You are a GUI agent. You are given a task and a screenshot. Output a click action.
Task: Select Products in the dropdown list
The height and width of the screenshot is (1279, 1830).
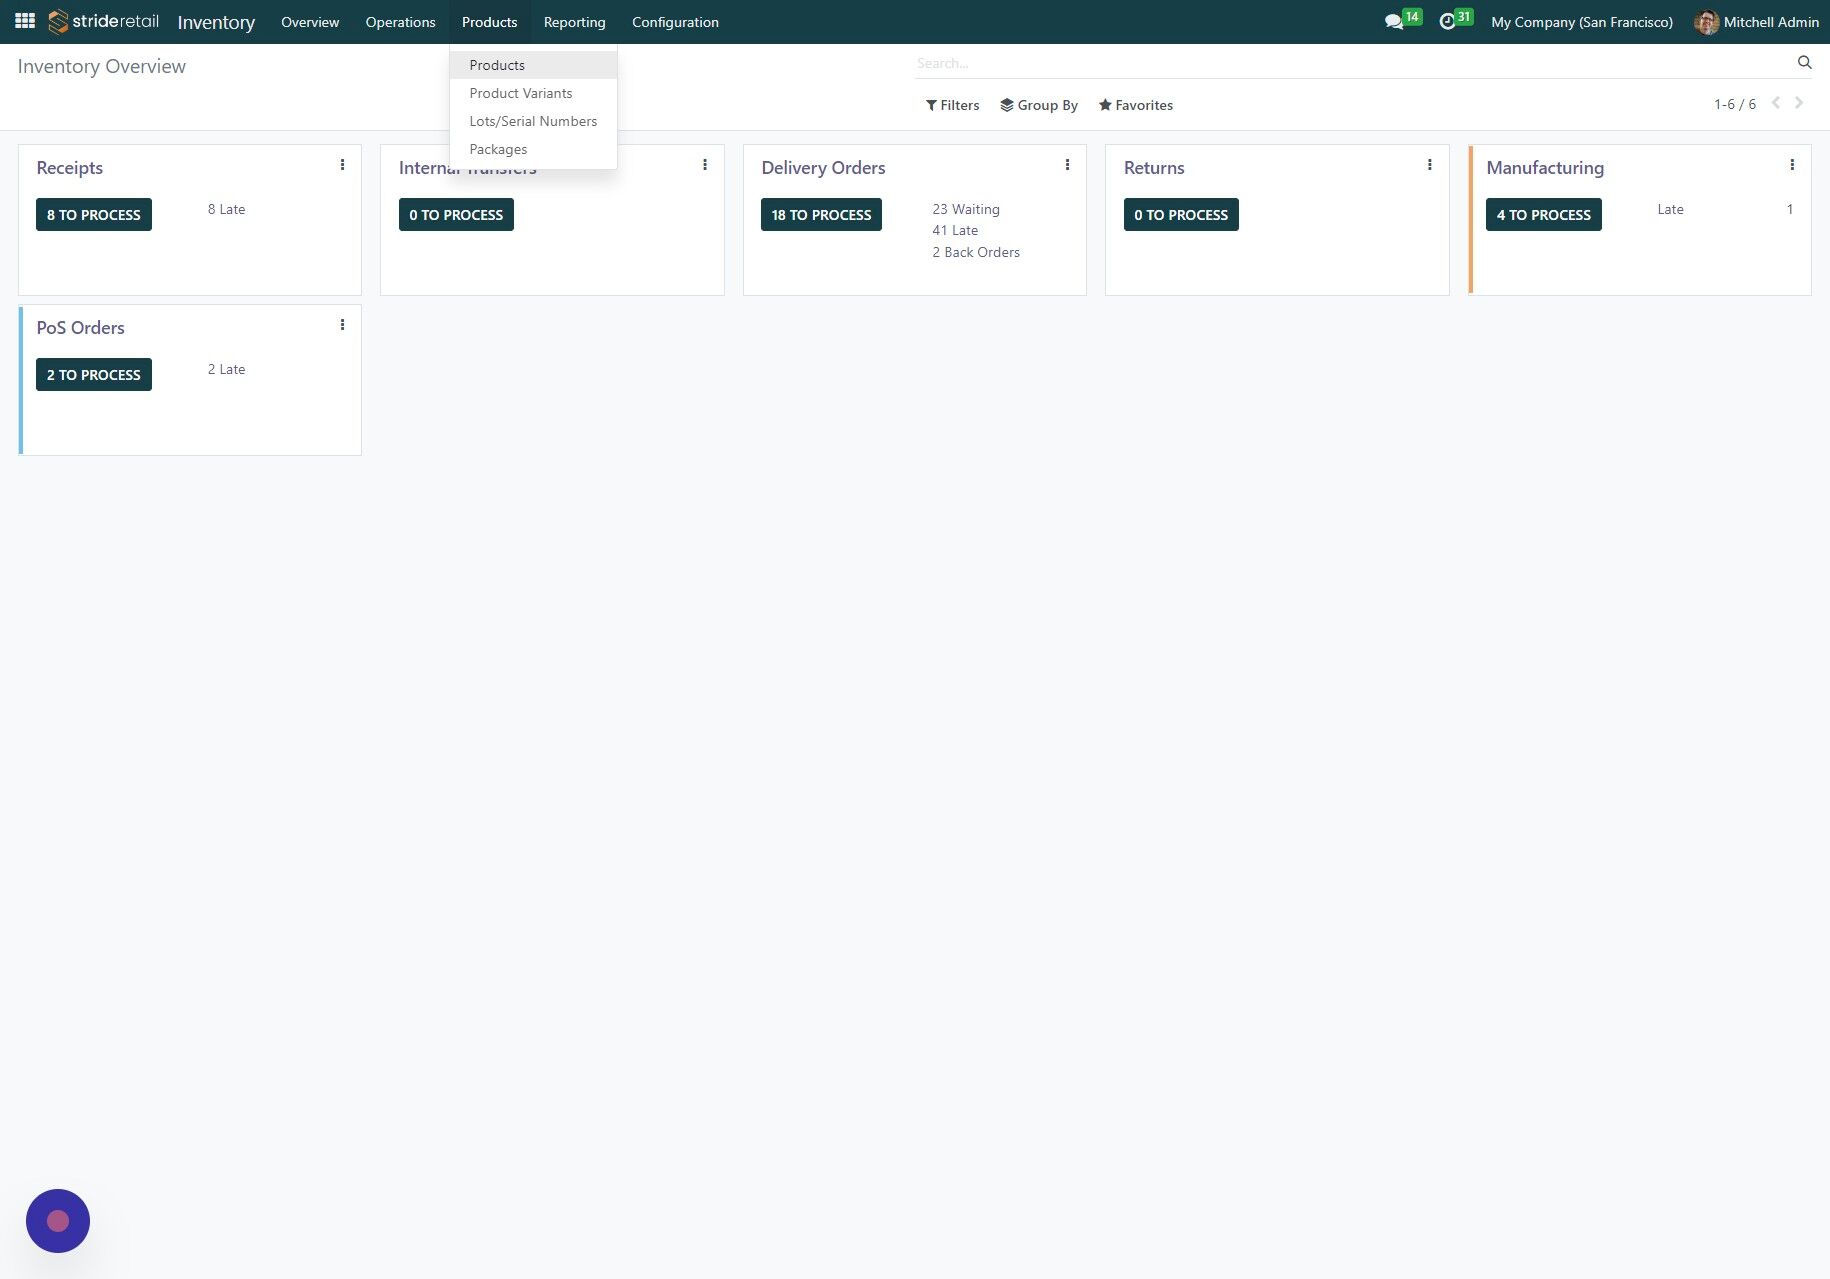pyautogui.click(x=533, y=65)
